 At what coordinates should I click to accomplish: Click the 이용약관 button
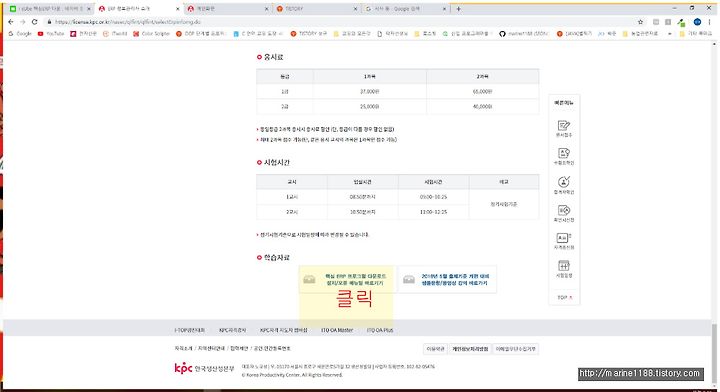tap(435, 349)
